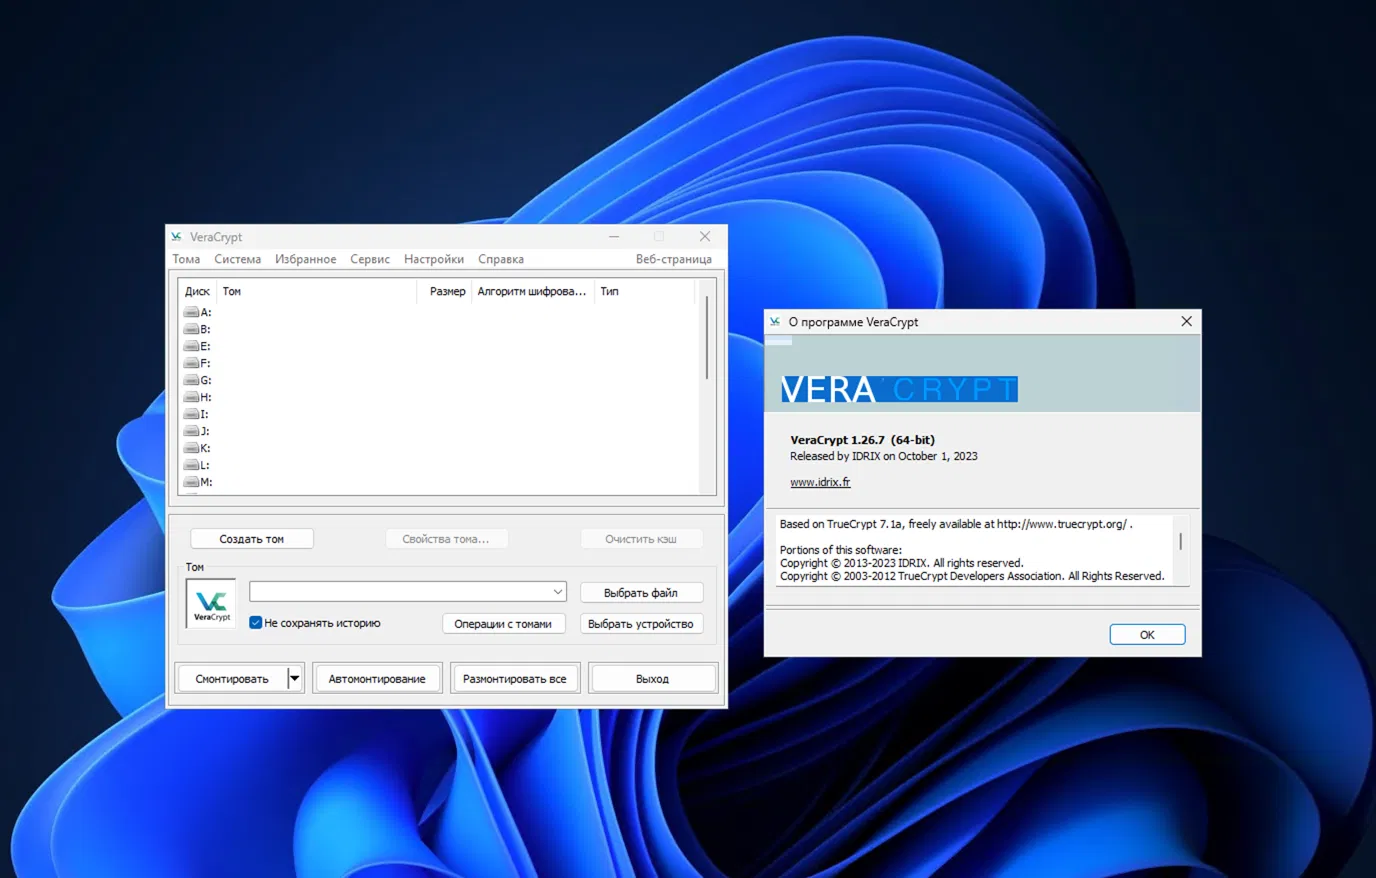Click the Выбрать устройство button
Screen dimensions: 1376x878
641,624
